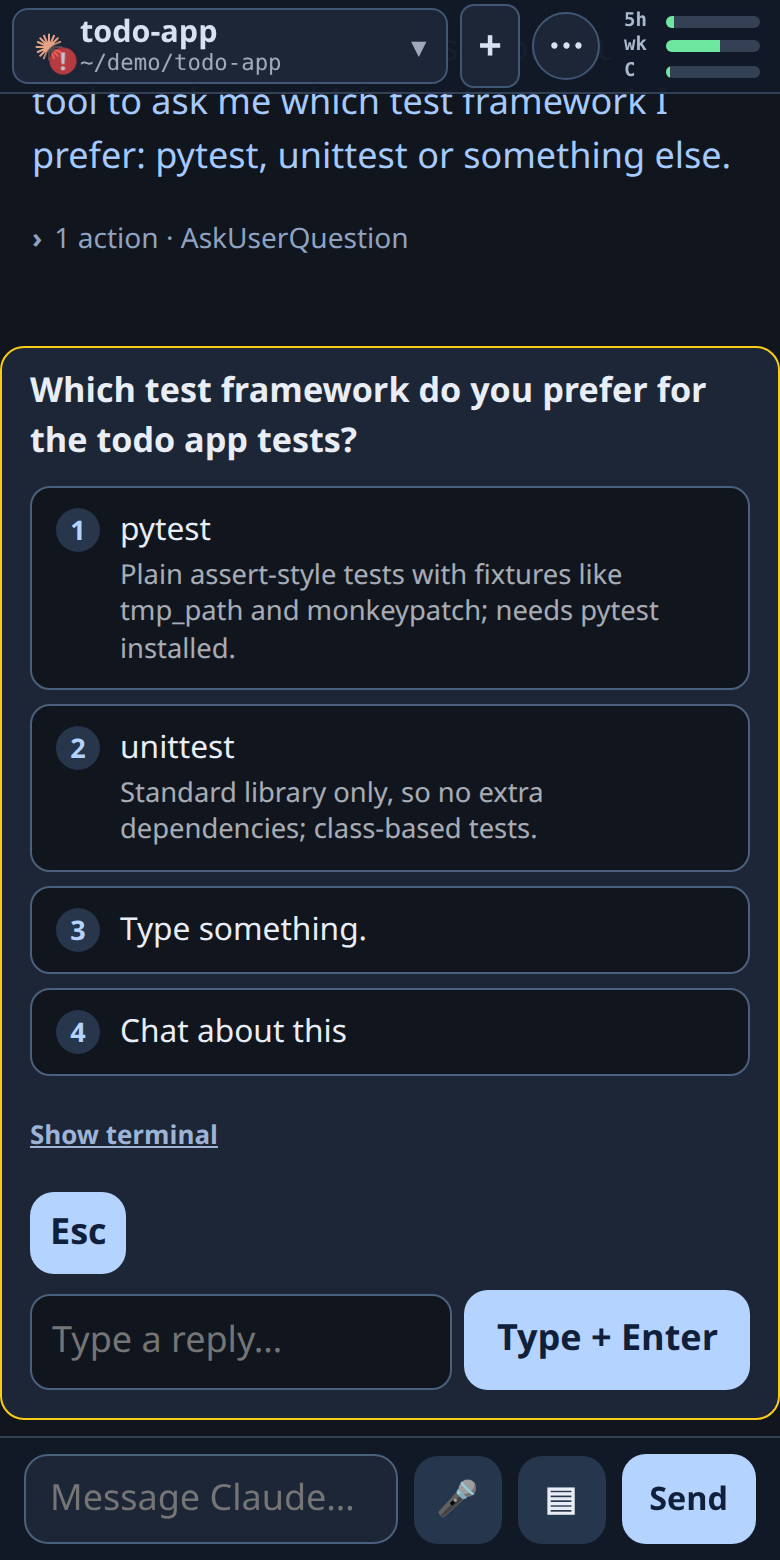Click the Show terminal link

124,1135
